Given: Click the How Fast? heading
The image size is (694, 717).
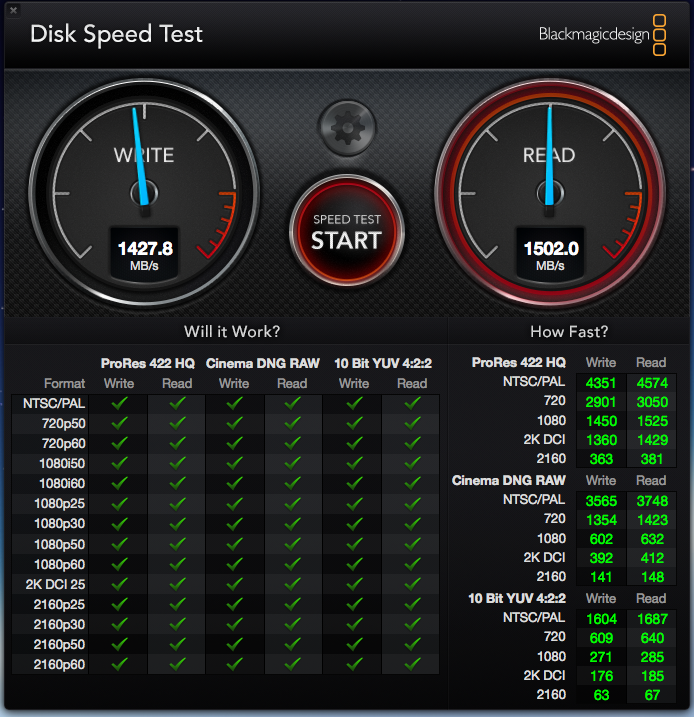Looking at the screenshot, I should pos(569,332).
